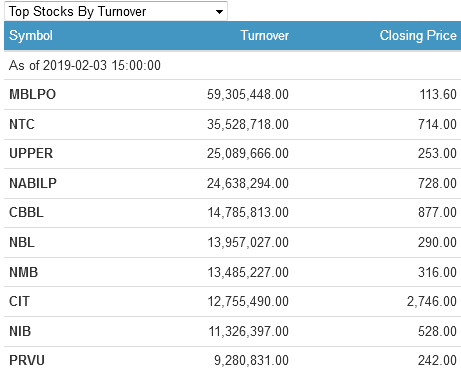Click the Turnover column header
461x369 pixels.
[265, 36]
